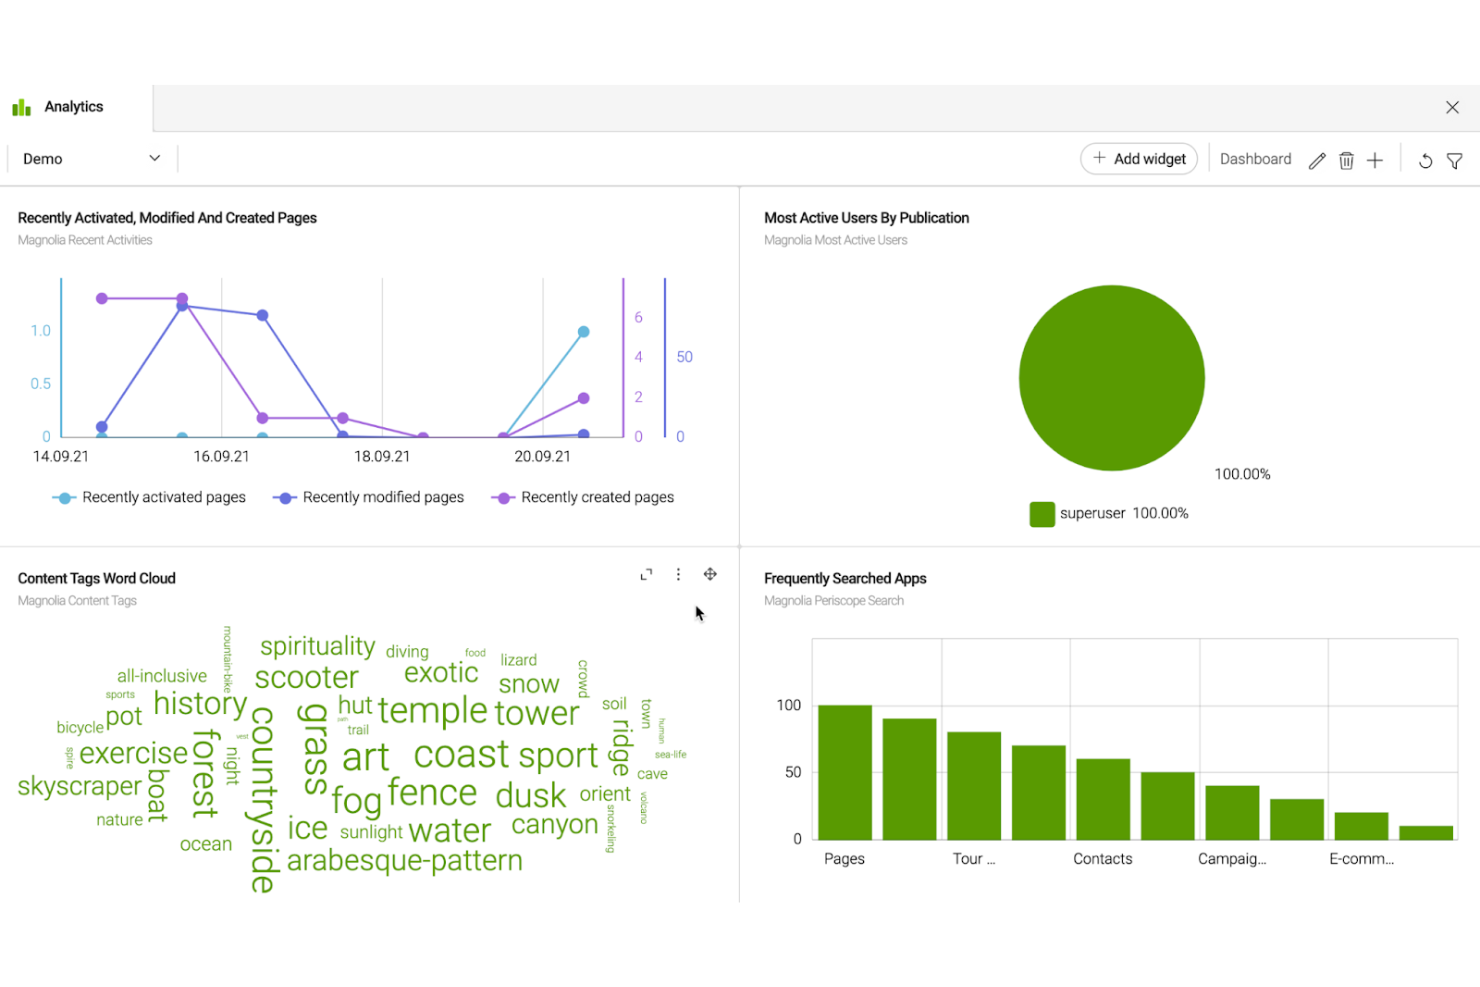Expand the Demo selector chevron arrow
The width and height of the screenshot is (1480, 987).
click(154, 158)
